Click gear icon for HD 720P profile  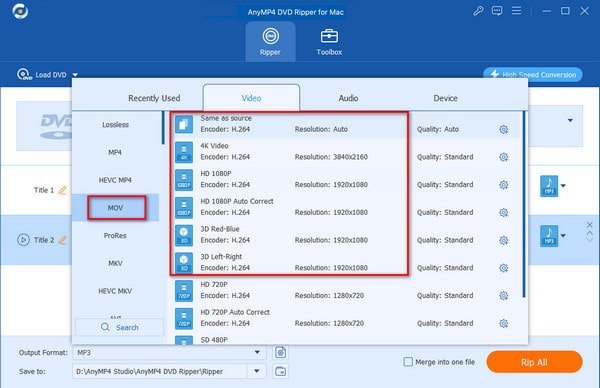coord(504,296)
